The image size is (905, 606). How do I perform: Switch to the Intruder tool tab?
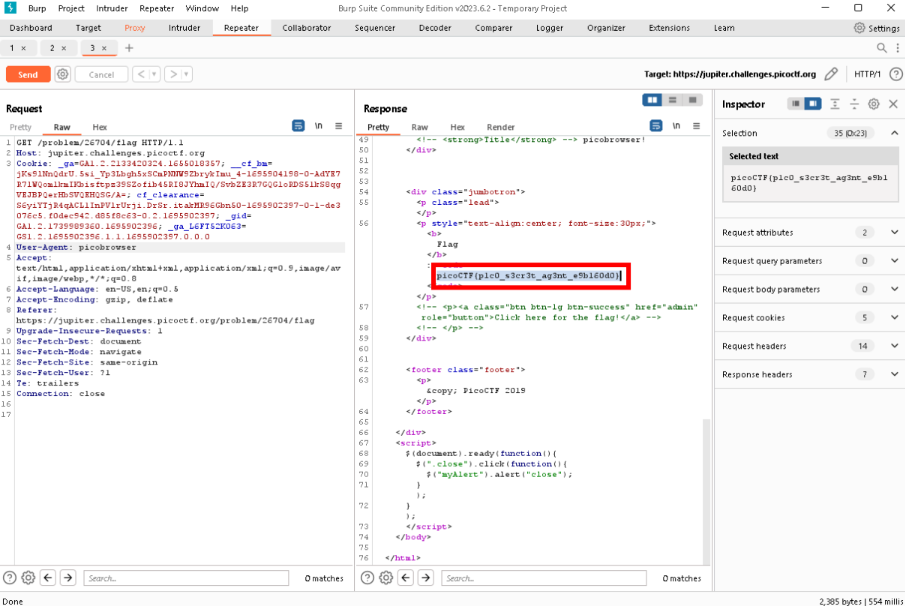pyautogui.click(x=184, y=28)
